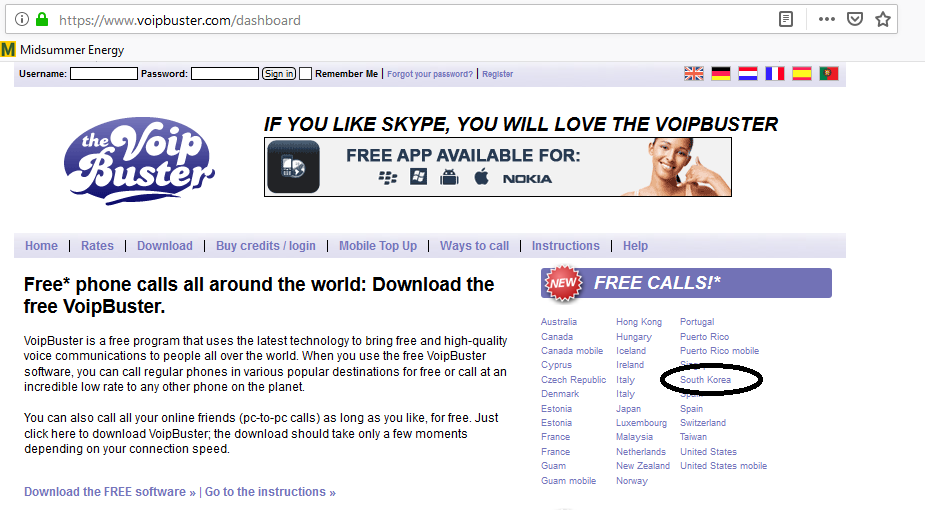The width and height of the screenshot is (925, 510).
Task: Open the page actions three-dots menu
Action: tap(826, 19)
